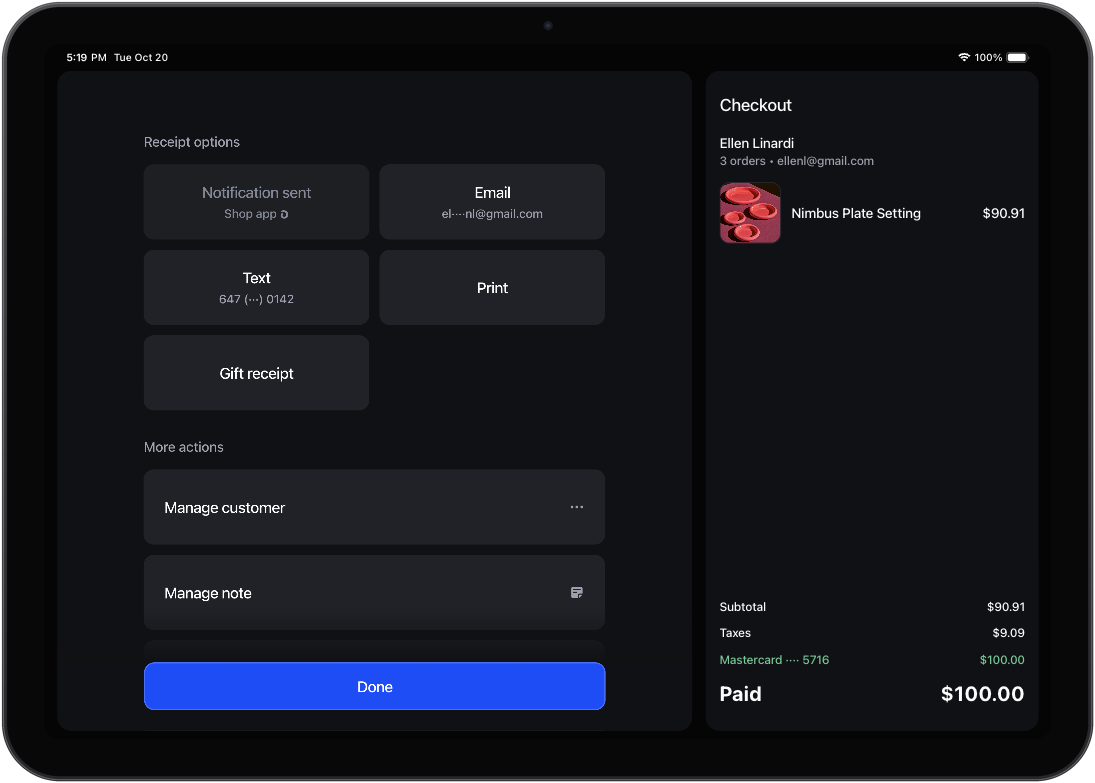
Task: Send the receipt by Email
Action: [x=492, y=202]
